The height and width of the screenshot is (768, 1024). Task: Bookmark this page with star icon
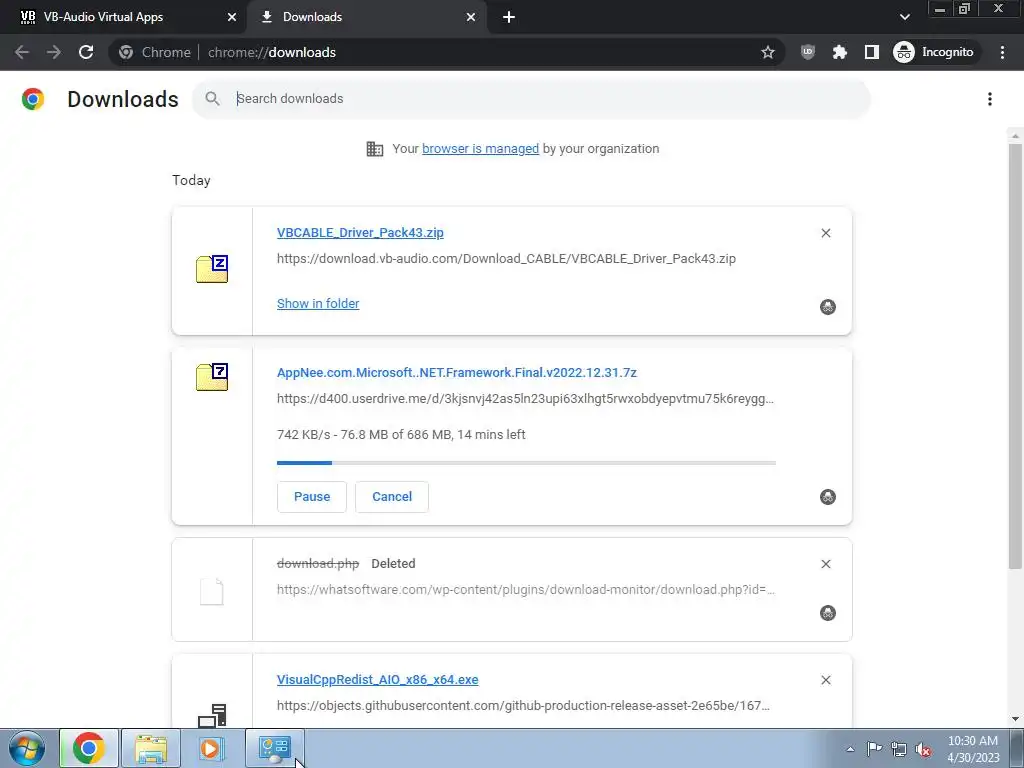point(768,52)
